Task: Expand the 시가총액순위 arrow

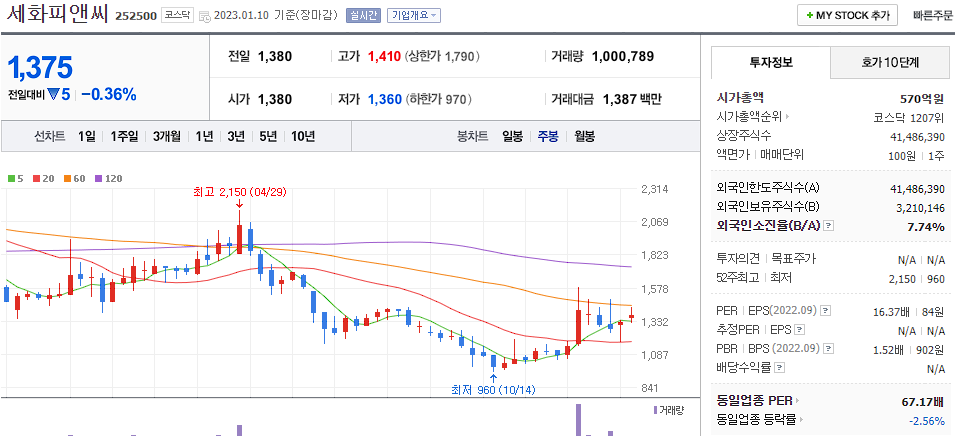Action: [787, 117]
